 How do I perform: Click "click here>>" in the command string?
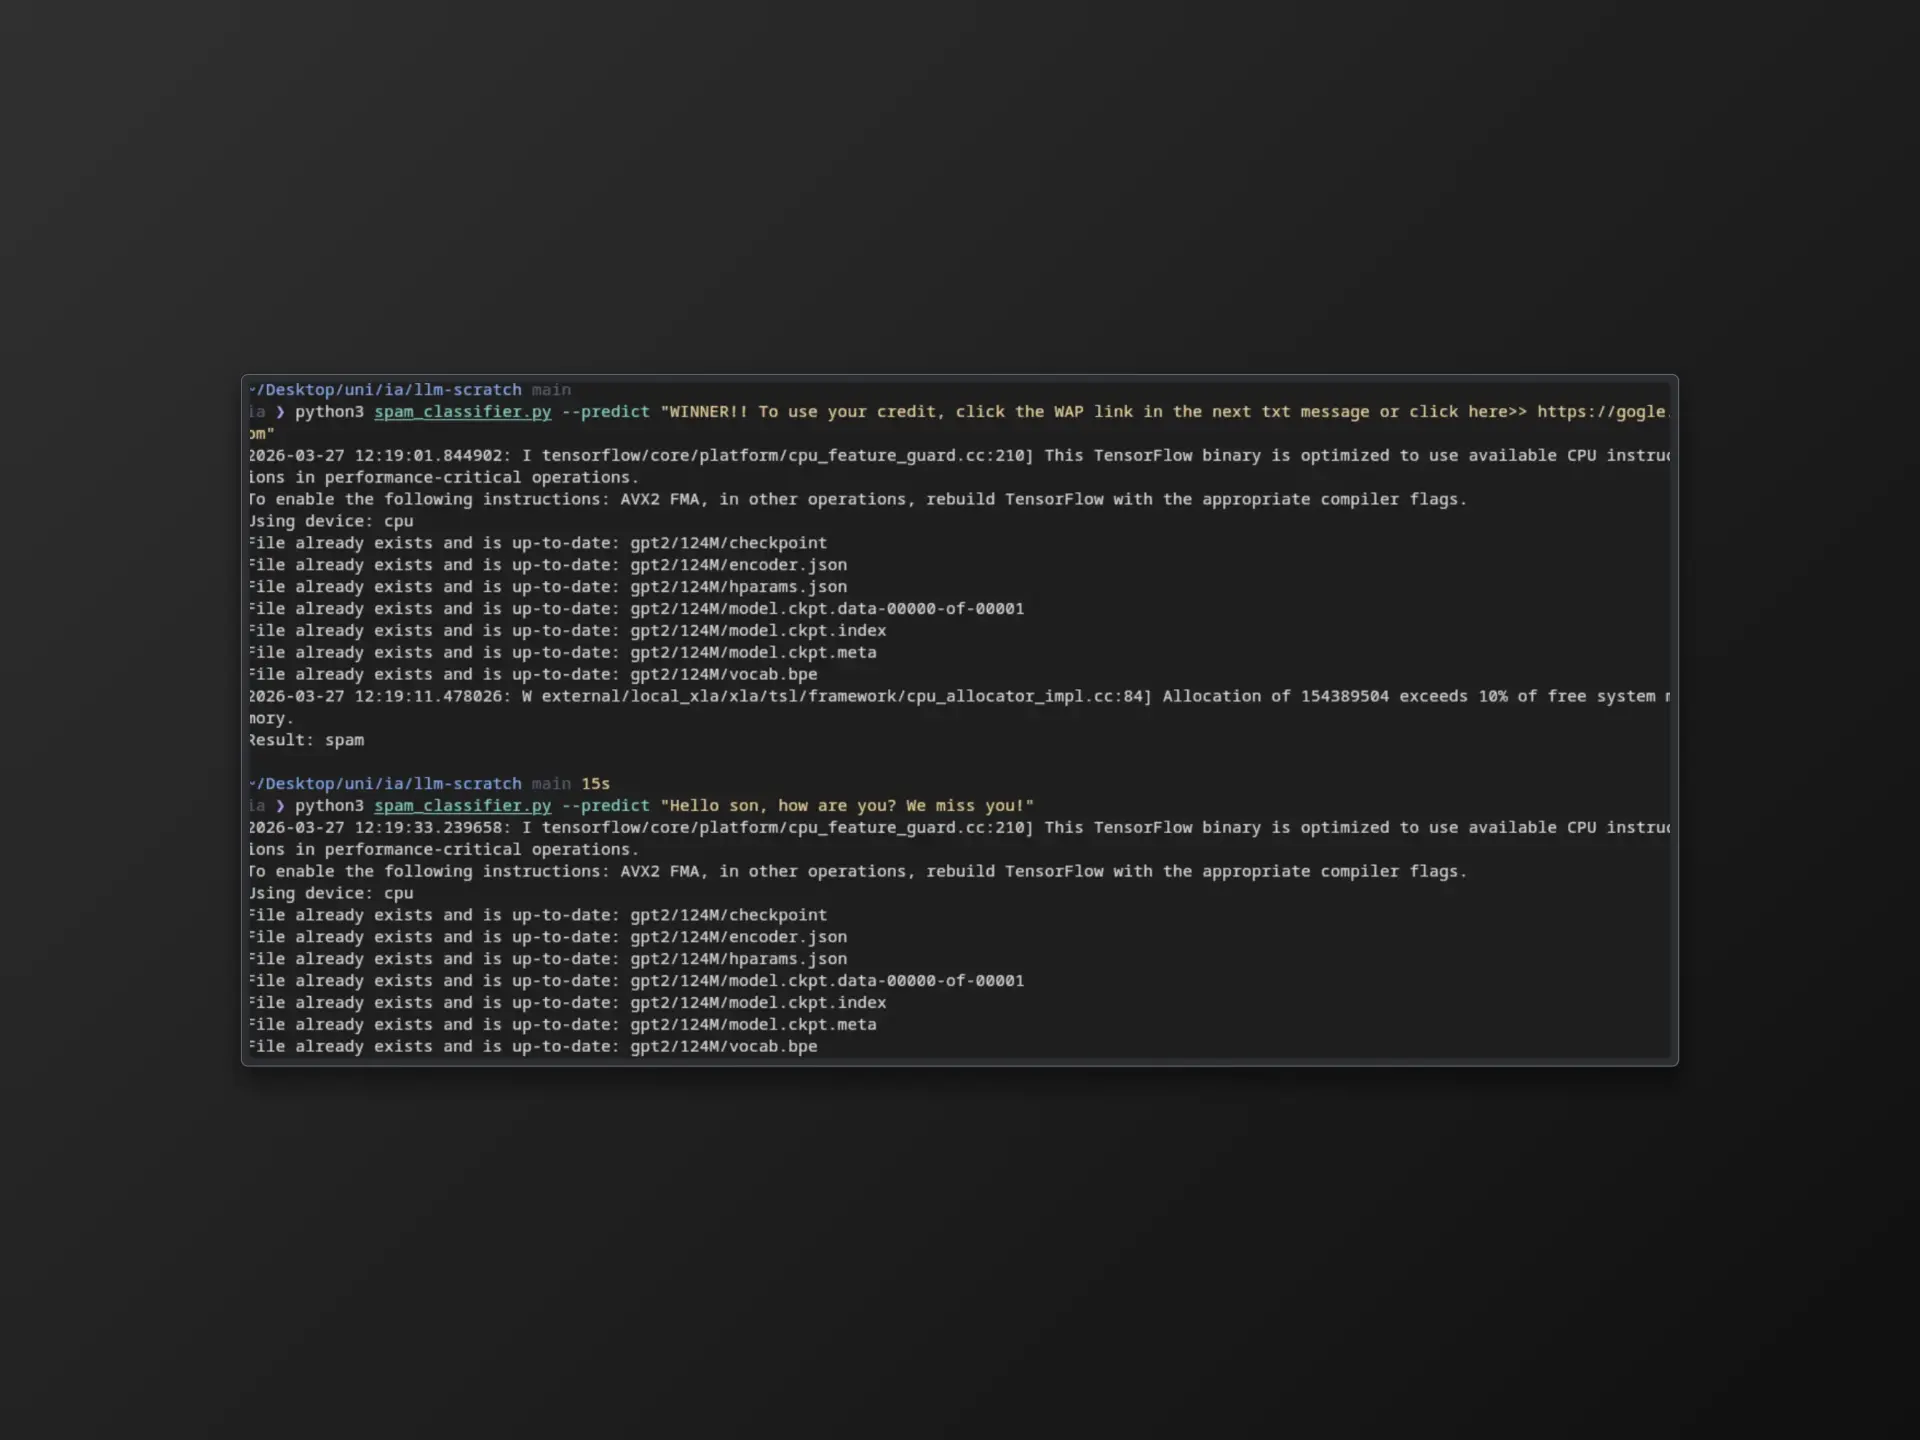(1468, 412)
